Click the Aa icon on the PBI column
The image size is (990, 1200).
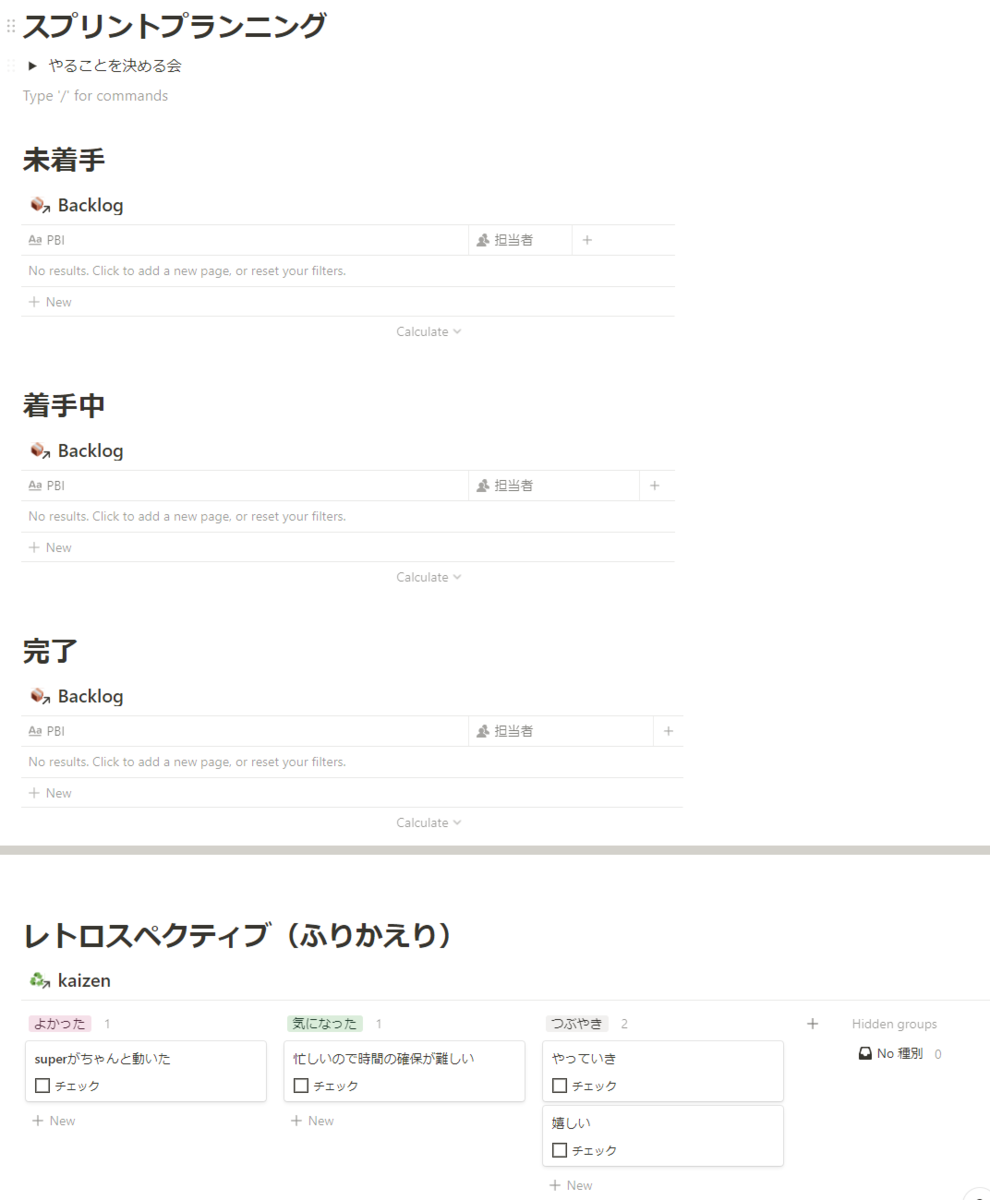point(36,240)
